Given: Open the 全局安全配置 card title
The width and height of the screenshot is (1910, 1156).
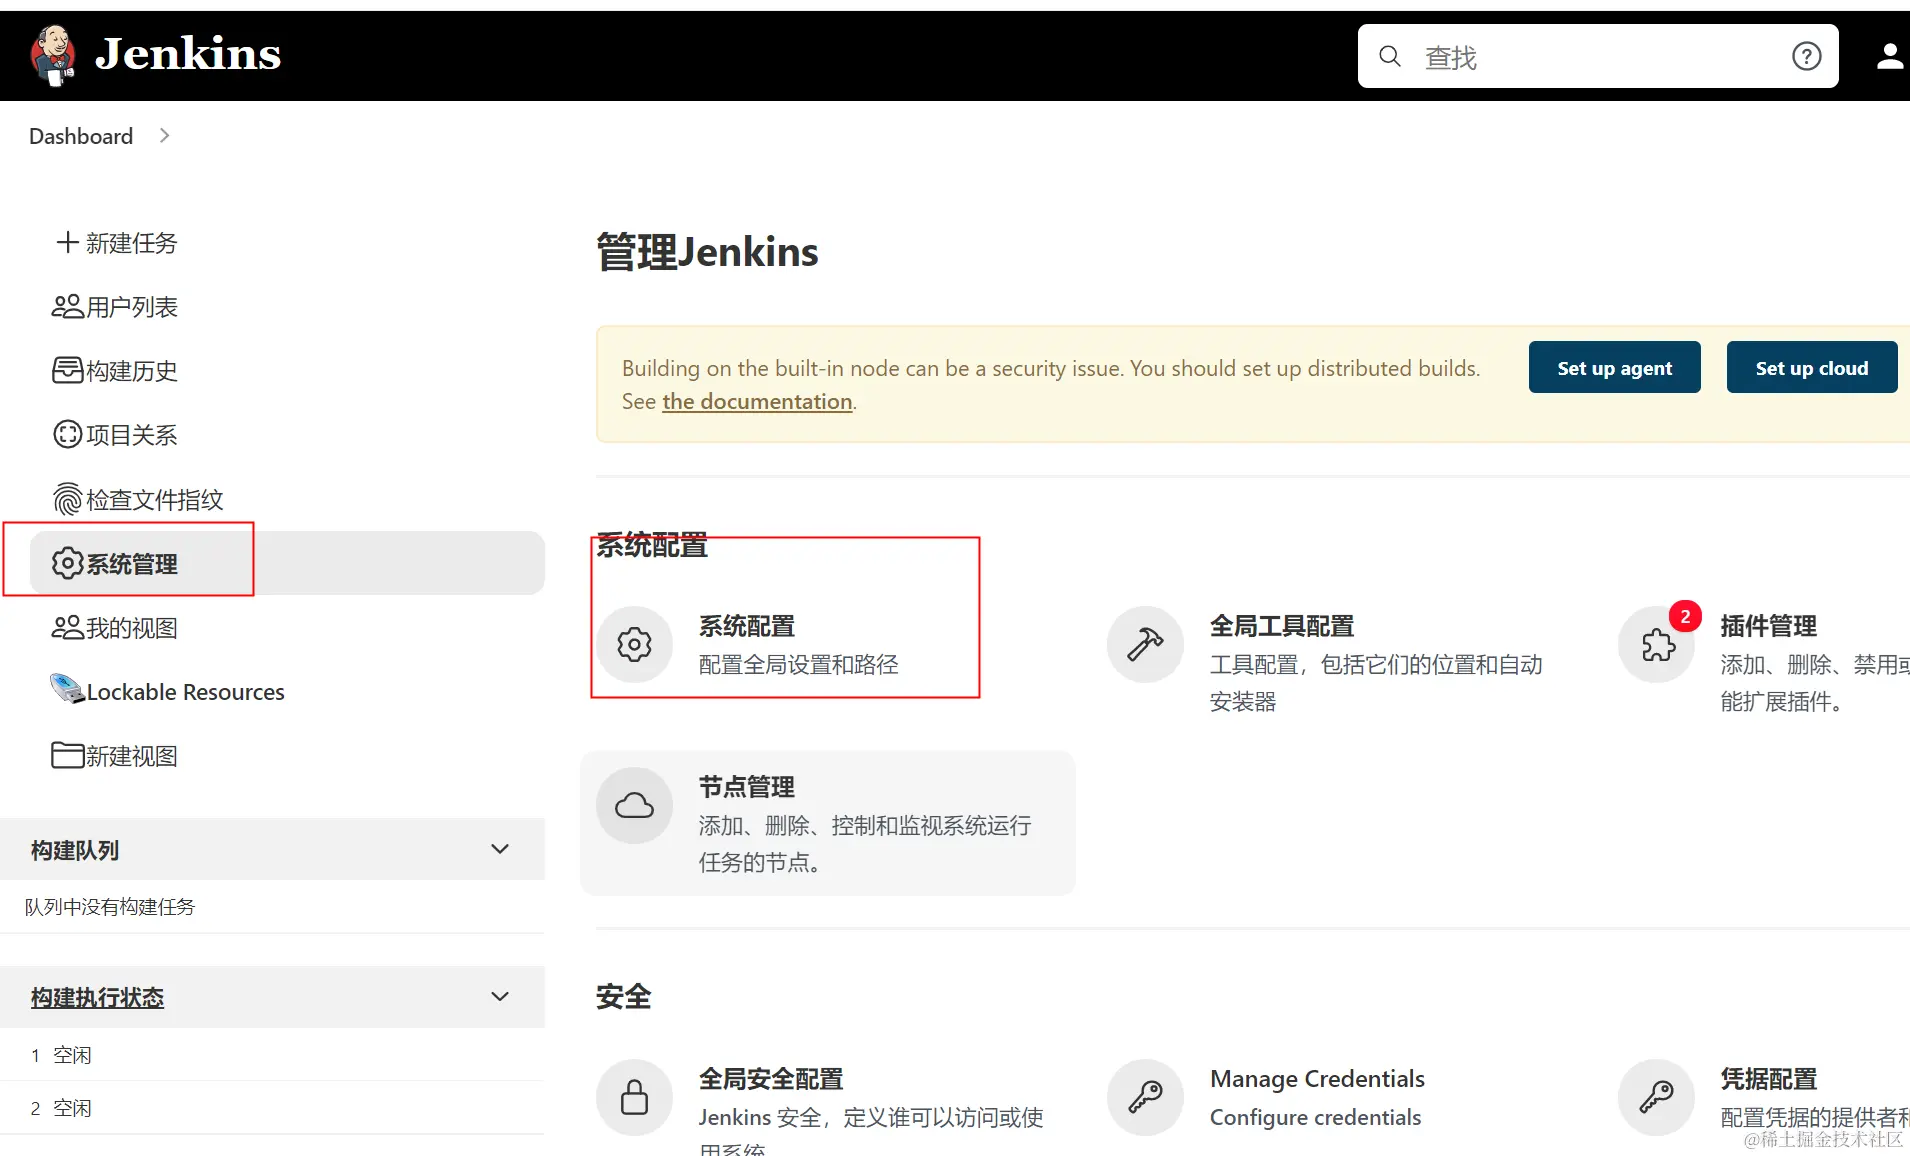Looking at the screenshot, I should [770, 1079].
